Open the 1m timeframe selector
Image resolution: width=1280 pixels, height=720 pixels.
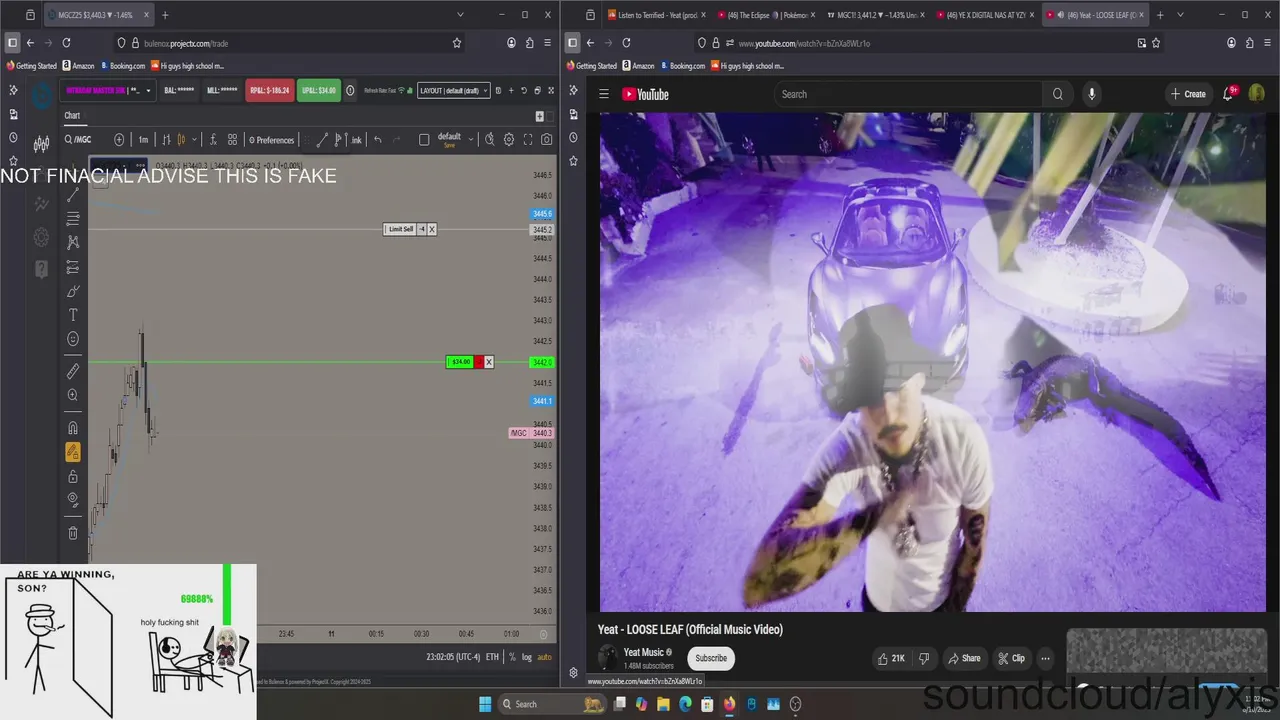[143, 140]
